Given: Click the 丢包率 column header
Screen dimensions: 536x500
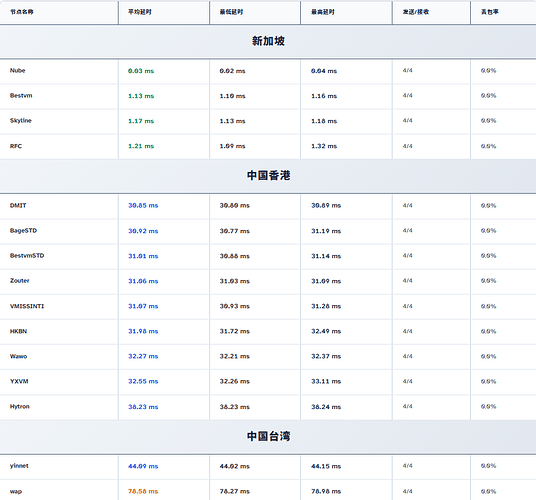Looking at the screenshot, I should [x=490, y=12].
